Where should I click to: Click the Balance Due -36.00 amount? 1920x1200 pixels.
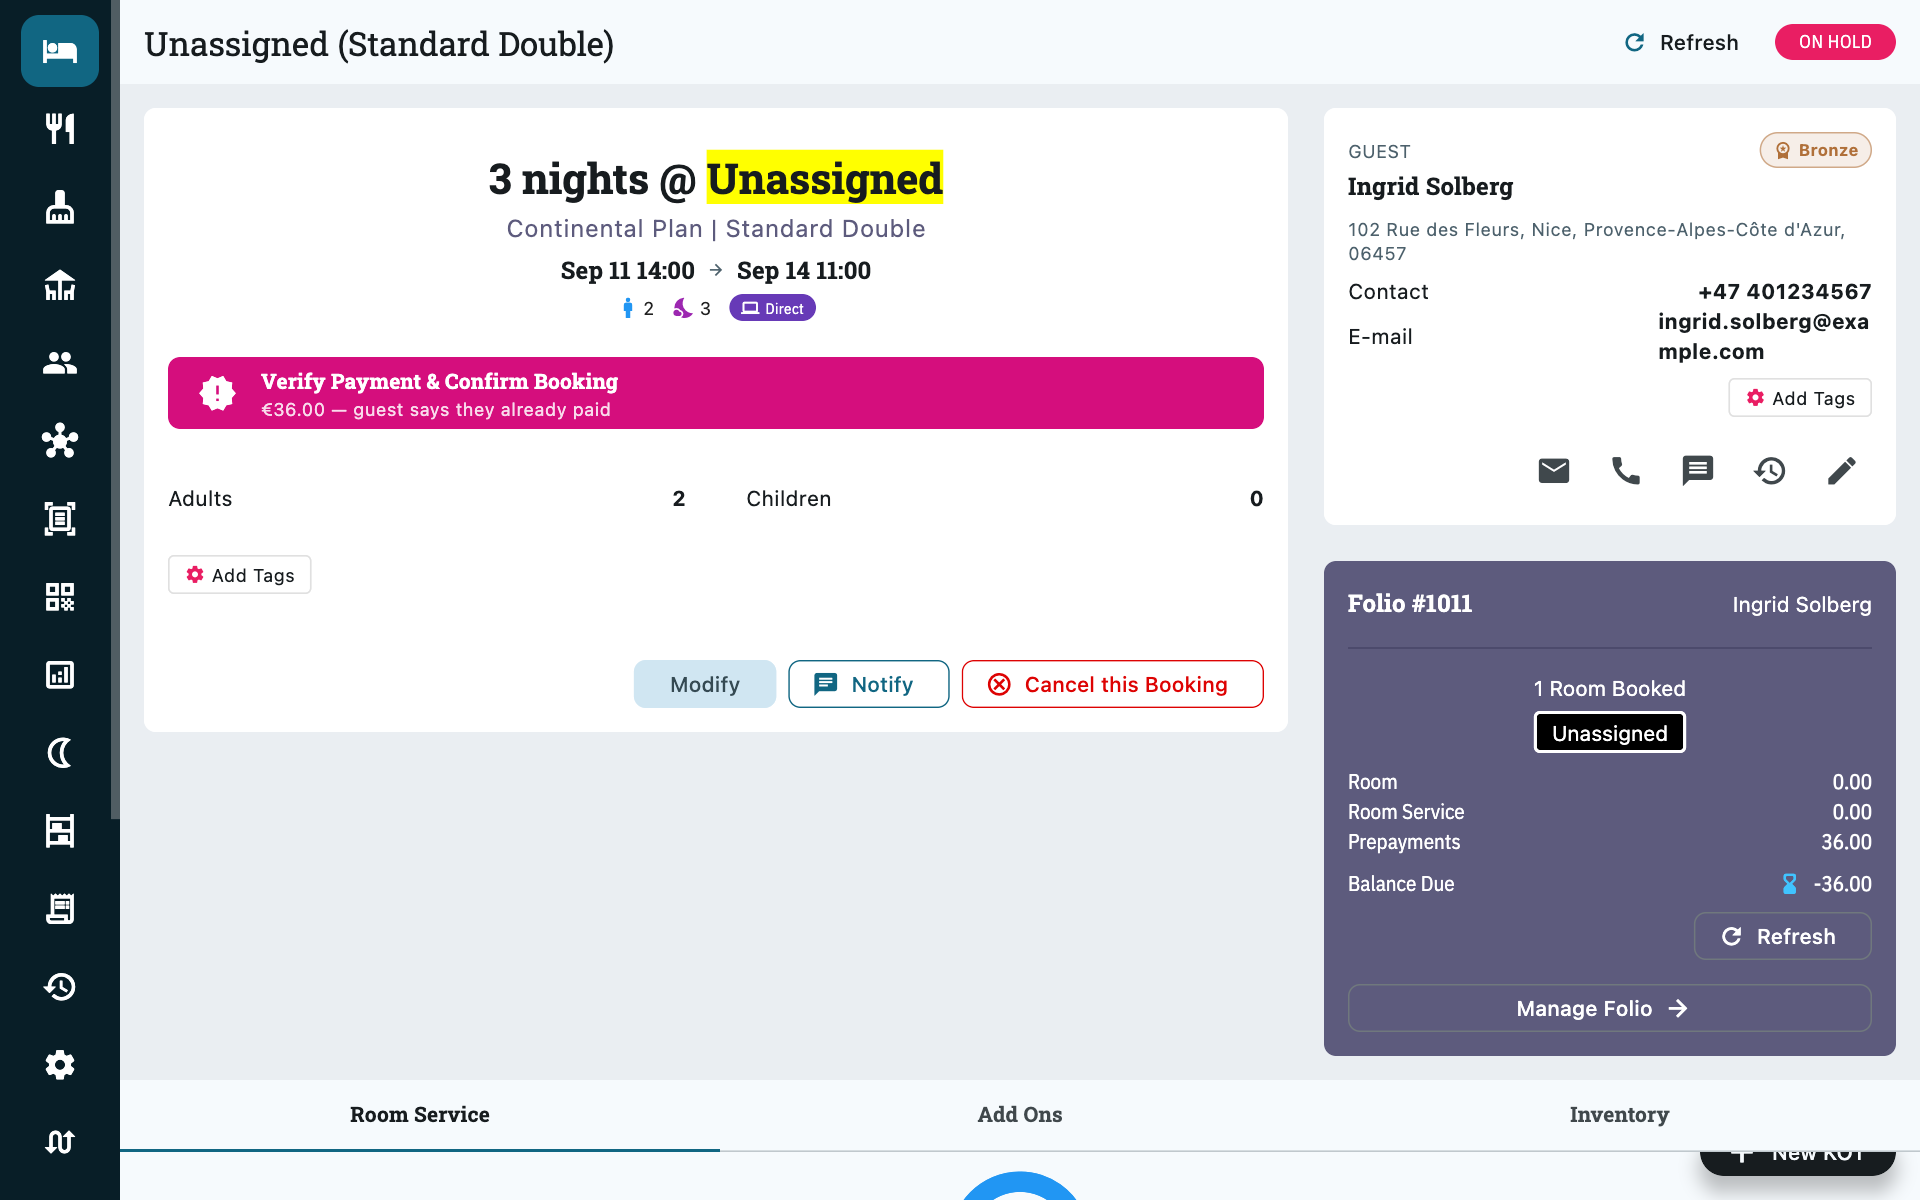(x=1842, y=884)
